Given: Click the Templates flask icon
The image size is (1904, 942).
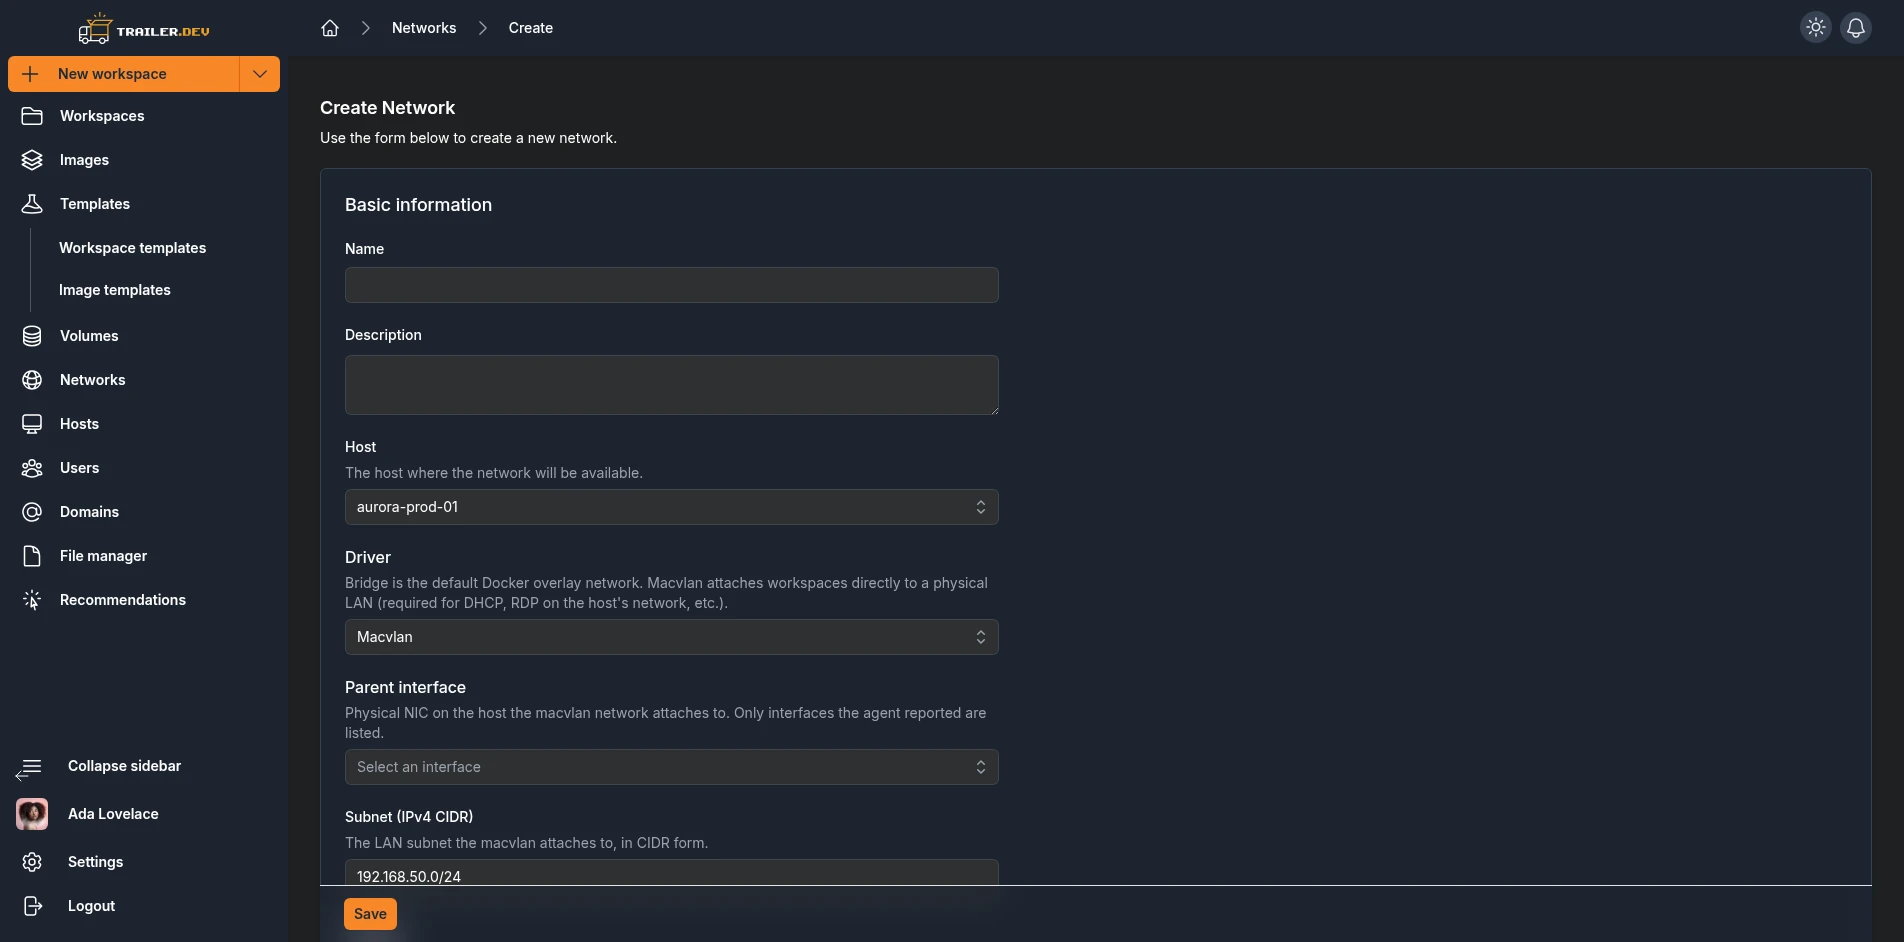Looking at the screenshot, I should 32,204.
